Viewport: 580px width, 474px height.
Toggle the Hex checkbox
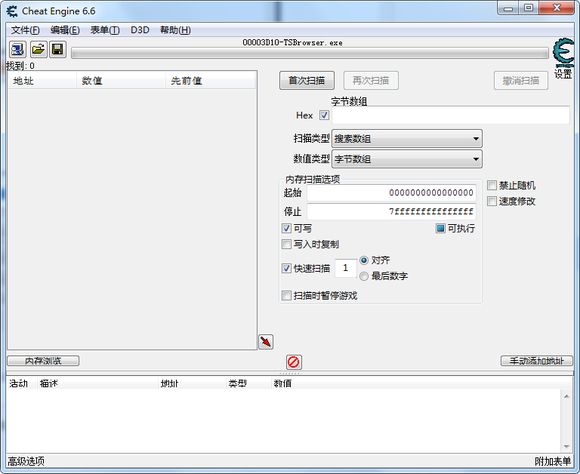pos(324,115)
